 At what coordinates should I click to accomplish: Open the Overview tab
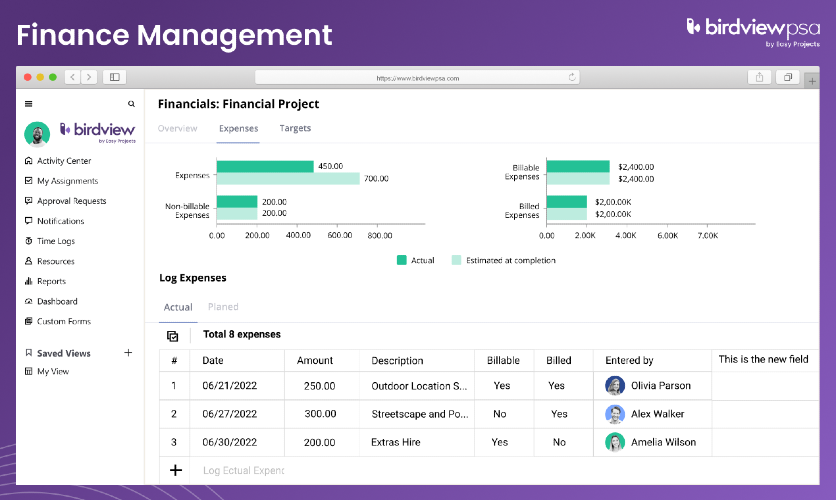click(x=178, y=128)
